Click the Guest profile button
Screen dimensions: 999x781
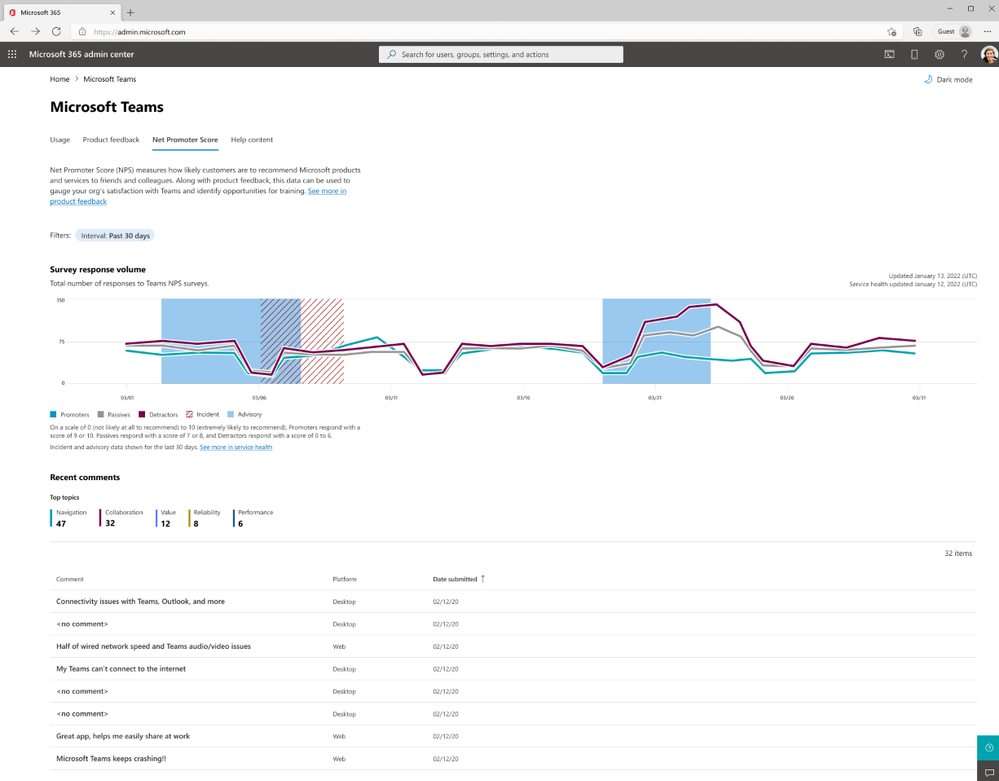pos(954,31)
